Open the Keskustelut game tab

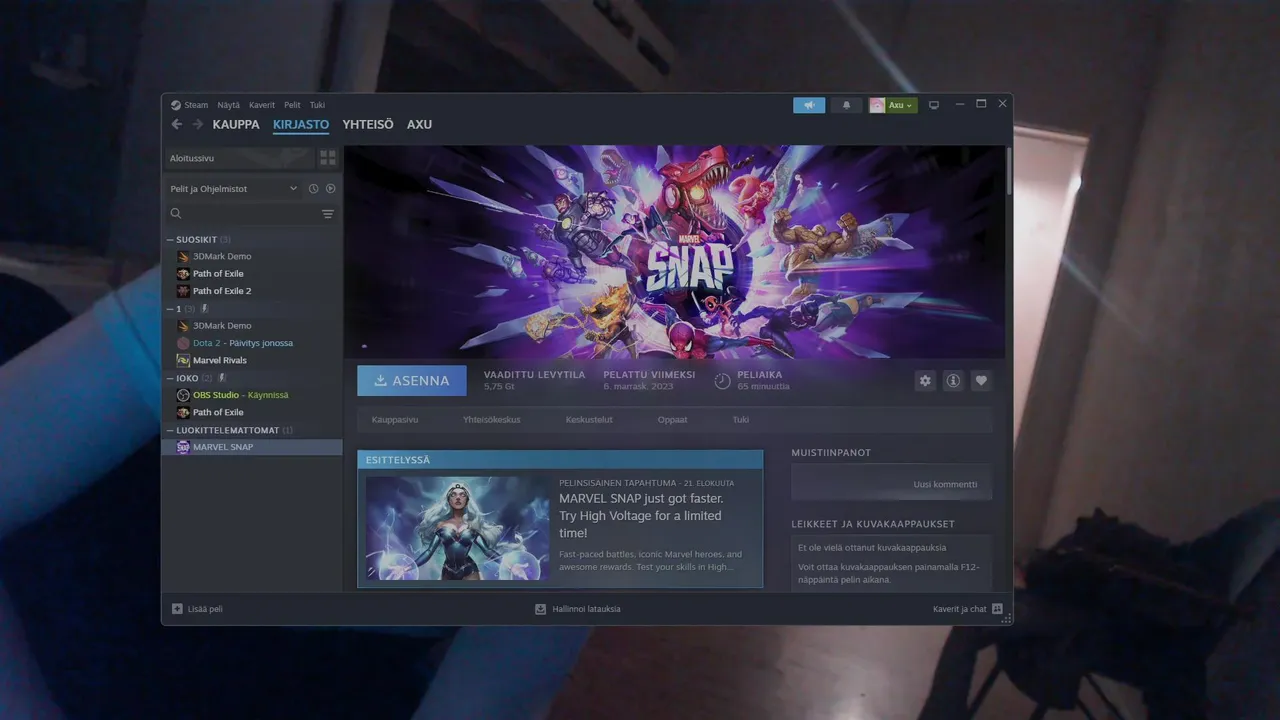coord(589,420)
